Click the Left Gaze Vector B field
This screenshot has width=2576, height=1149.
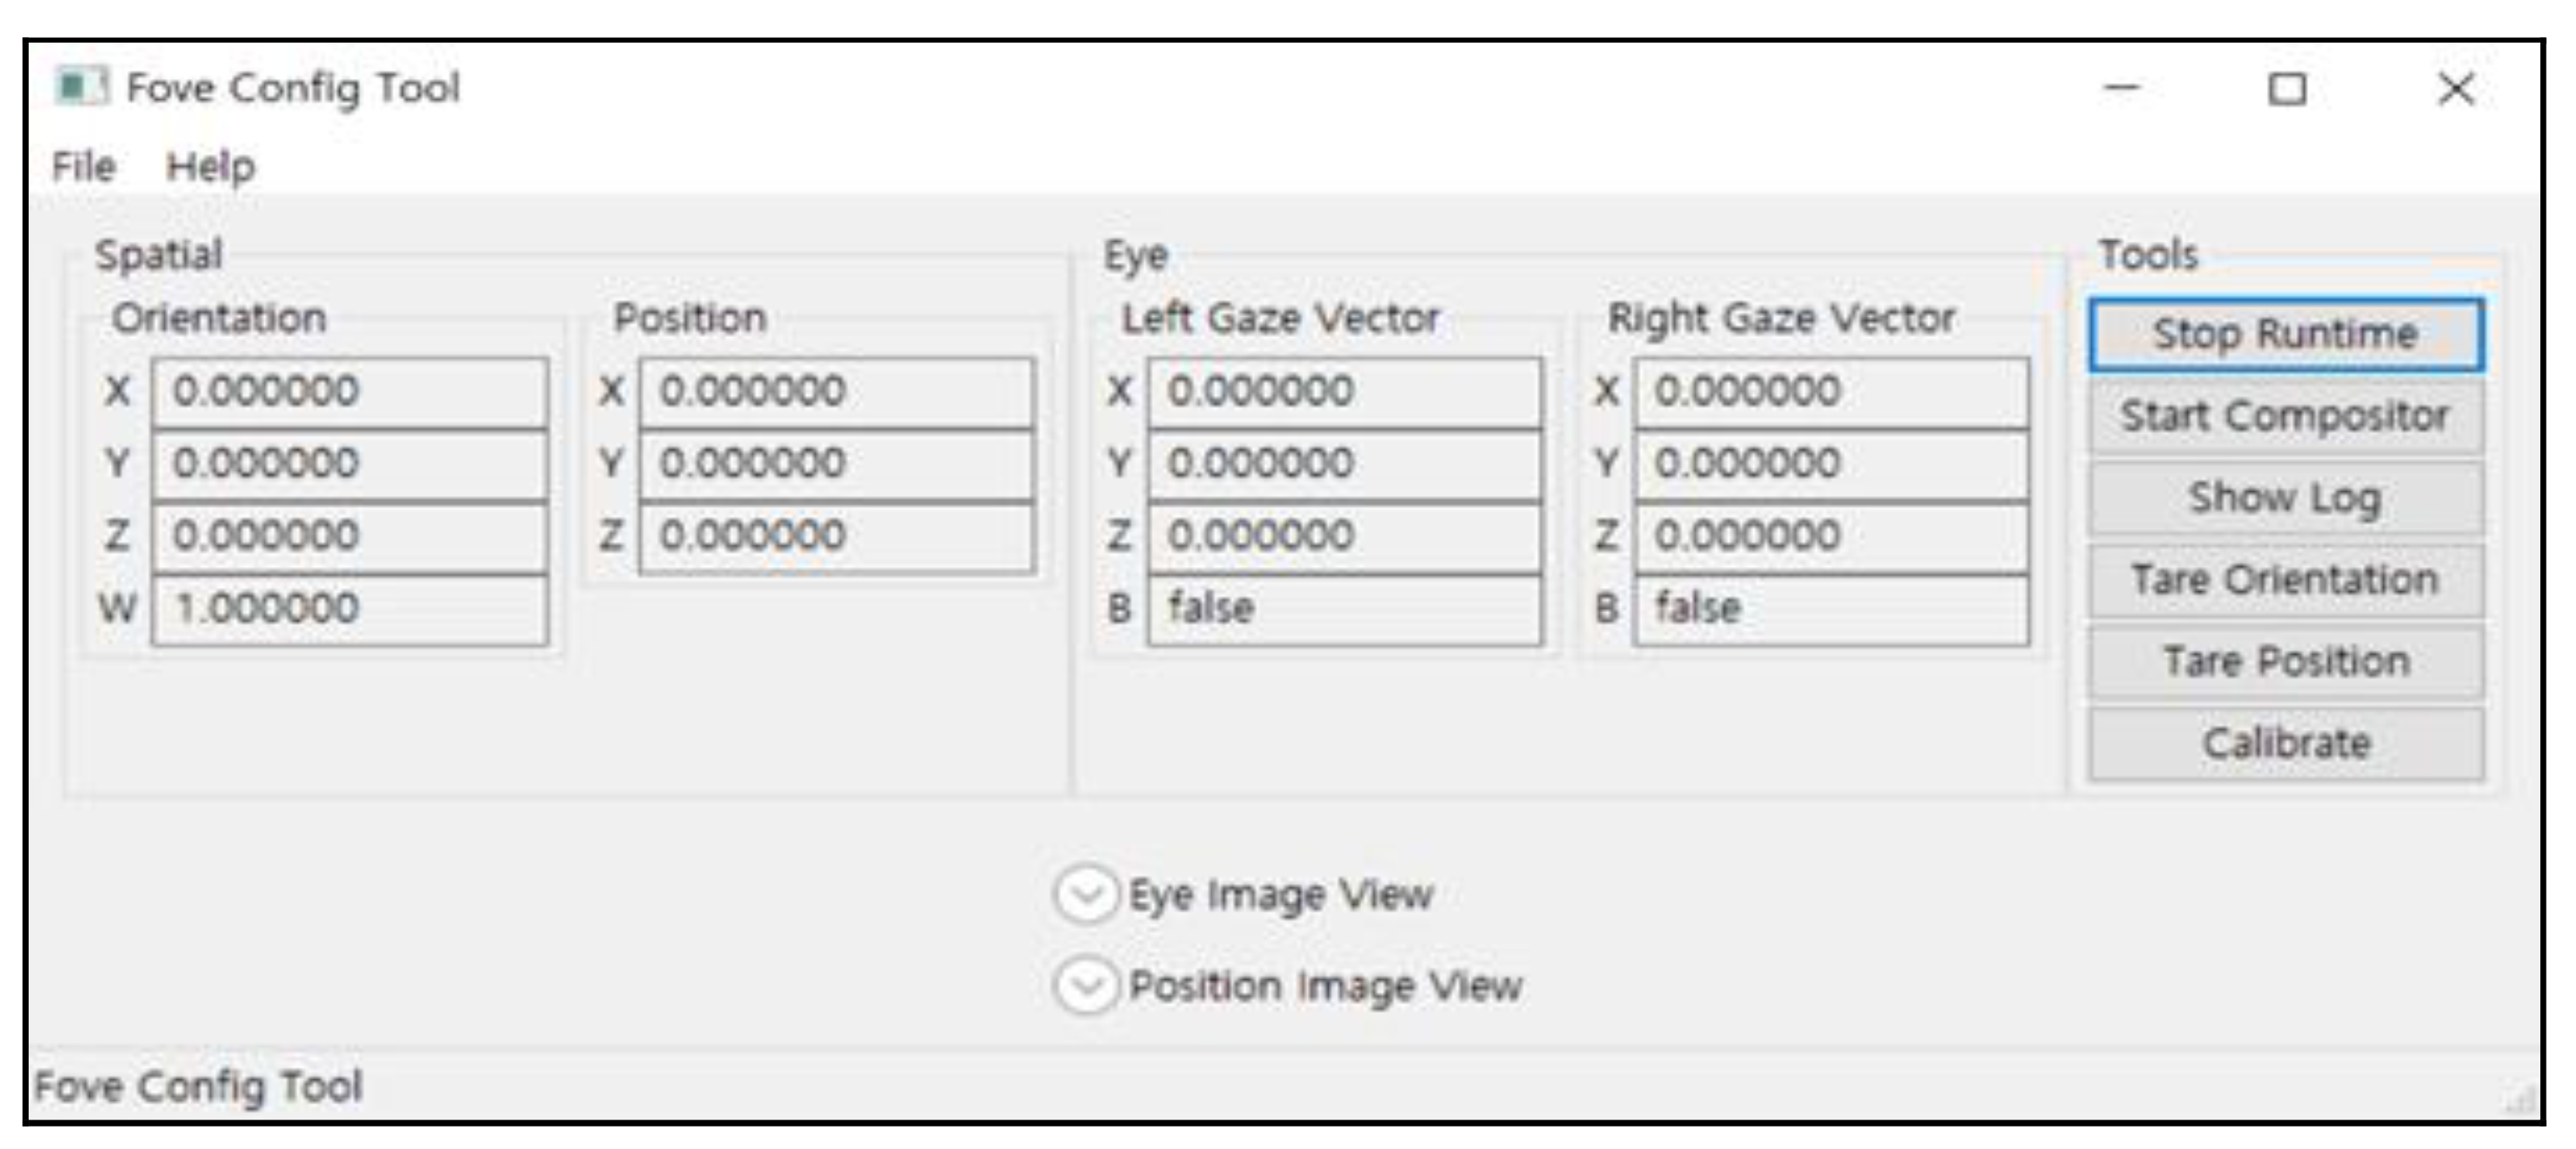pos(1344,608)
